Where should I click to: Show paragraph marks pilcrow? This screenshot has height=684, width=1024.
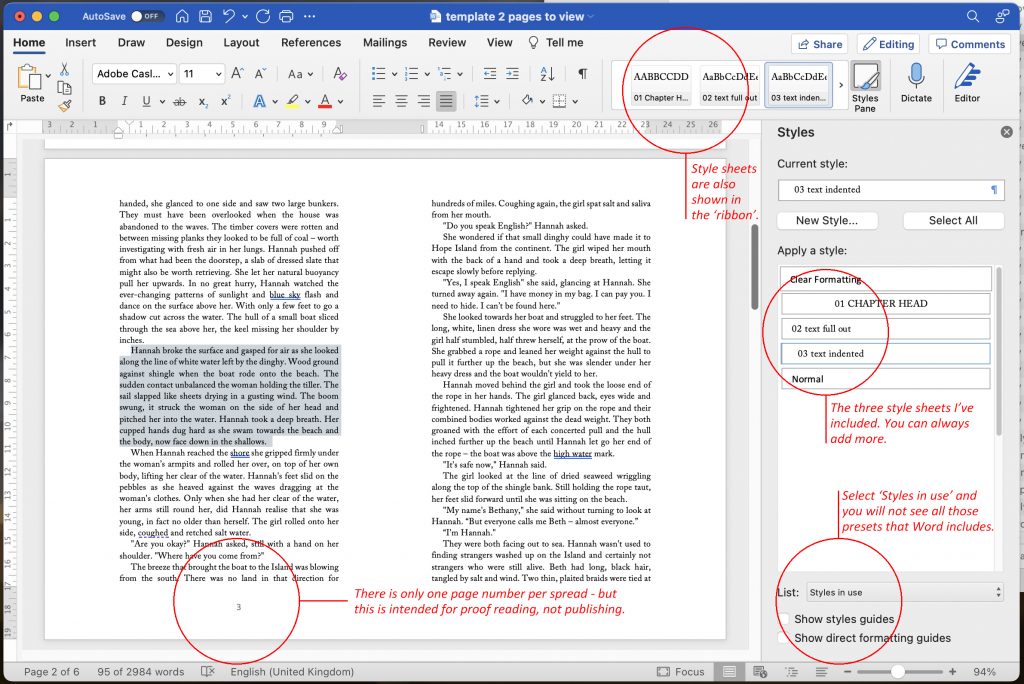pyautogui.click(x=582, y=74)
